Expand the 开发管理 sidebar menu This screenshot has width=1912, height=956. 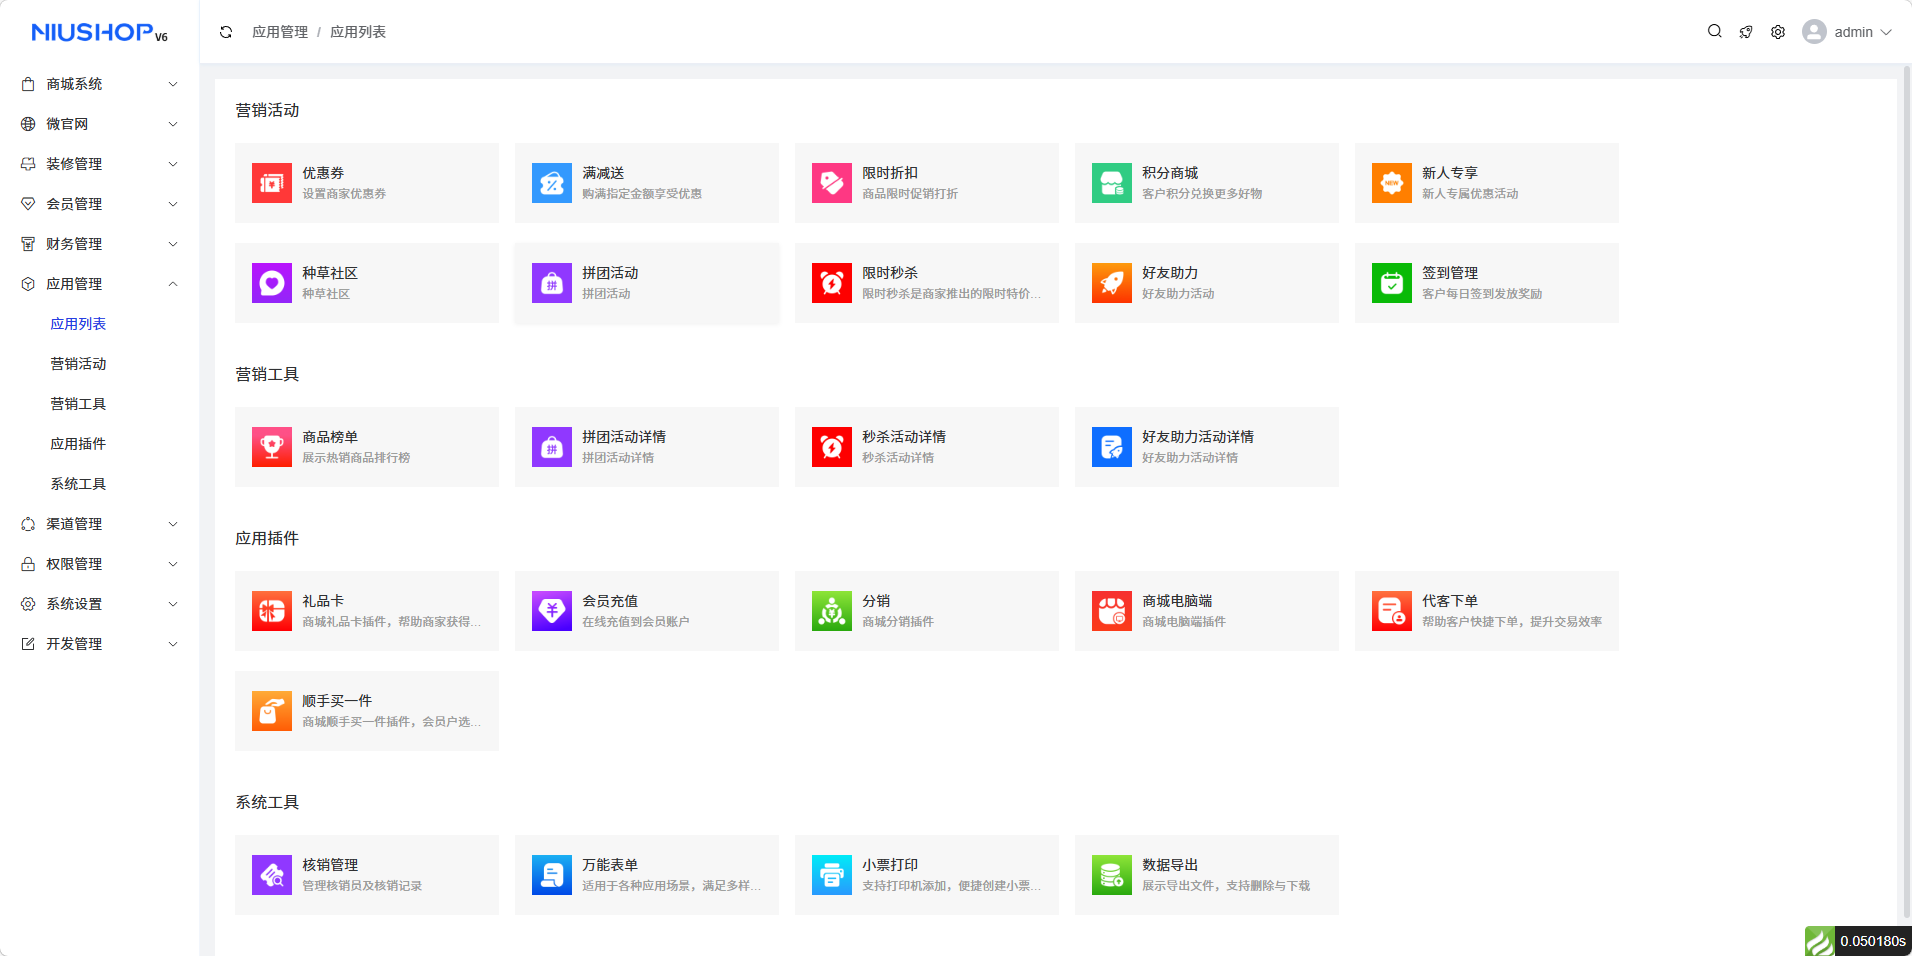[x=100, y=644]
